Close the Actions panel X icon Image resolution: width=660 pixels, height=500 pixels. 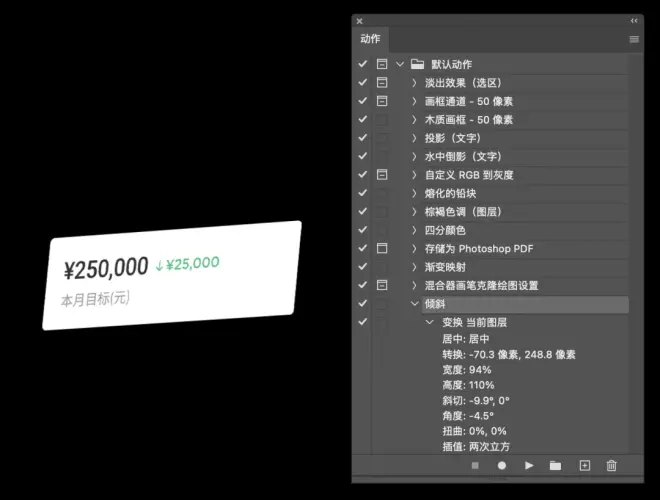coord(359,21)
